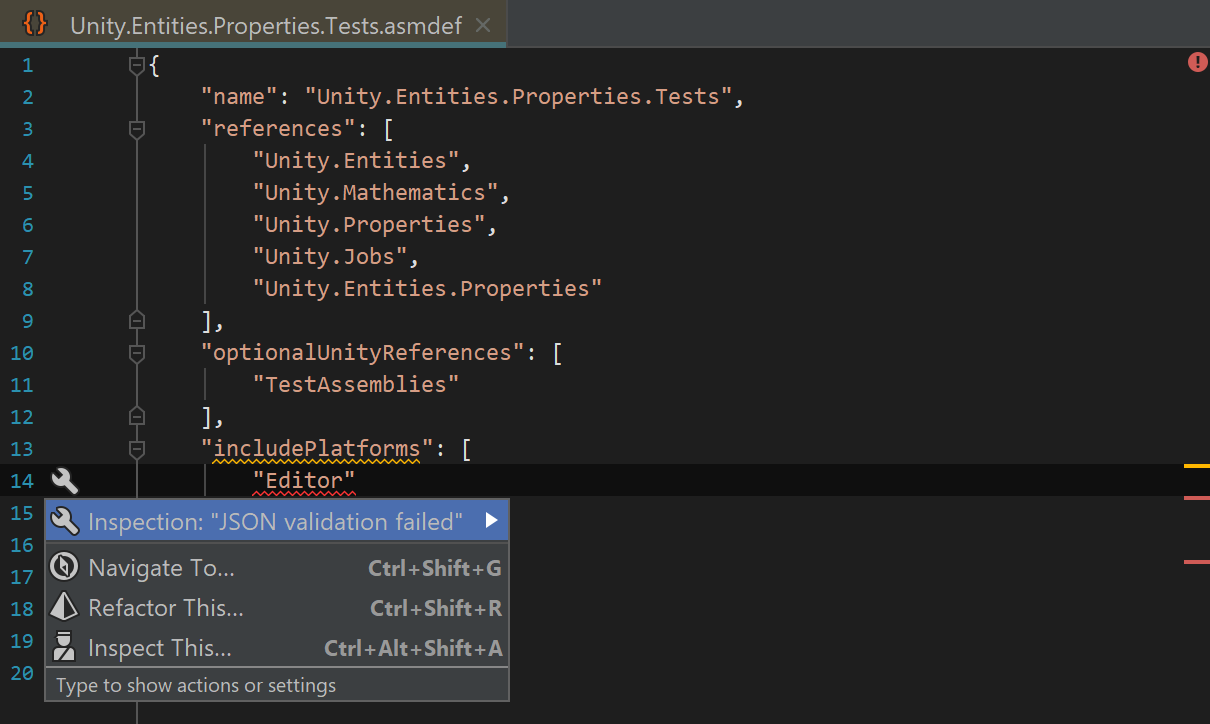Screen dimensions: 1210x724
Task: Collapse the includePlatforms array fold marker
Action: [x=137, y=449]
